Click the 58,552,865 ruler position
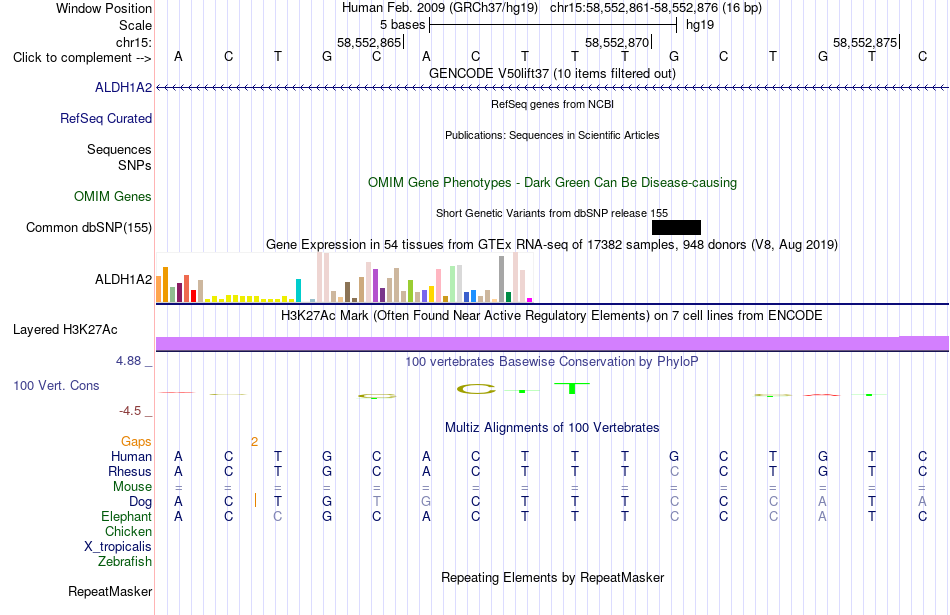950x615 pixels. coord(369,42)
